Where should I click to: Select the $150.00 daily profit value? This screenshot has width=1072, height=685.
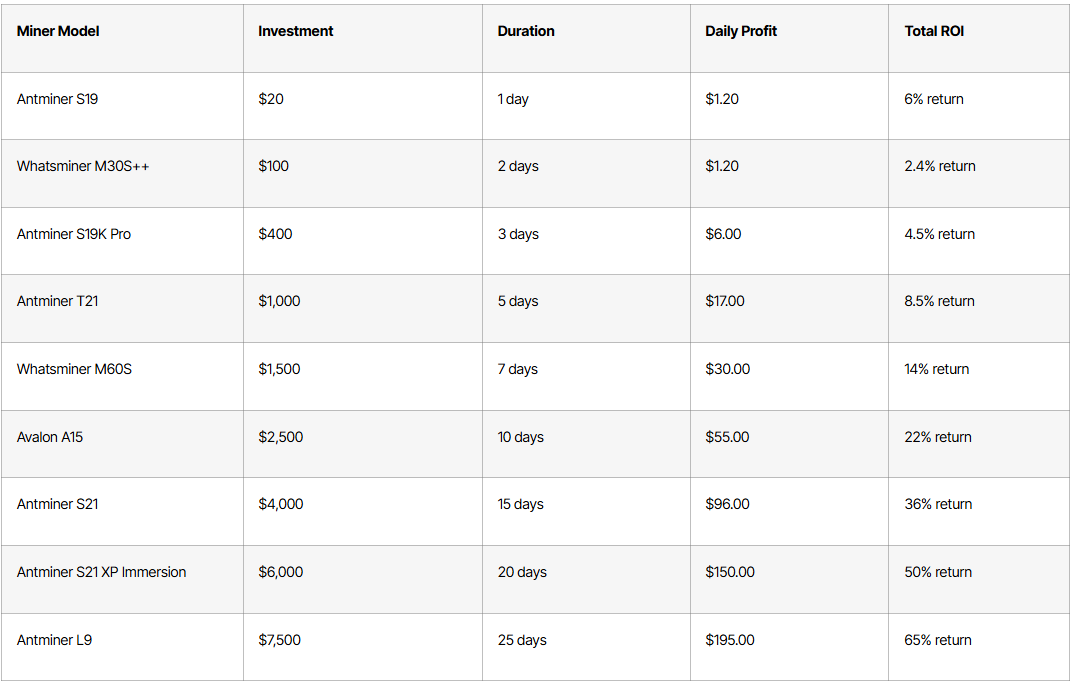click(730, 572)
